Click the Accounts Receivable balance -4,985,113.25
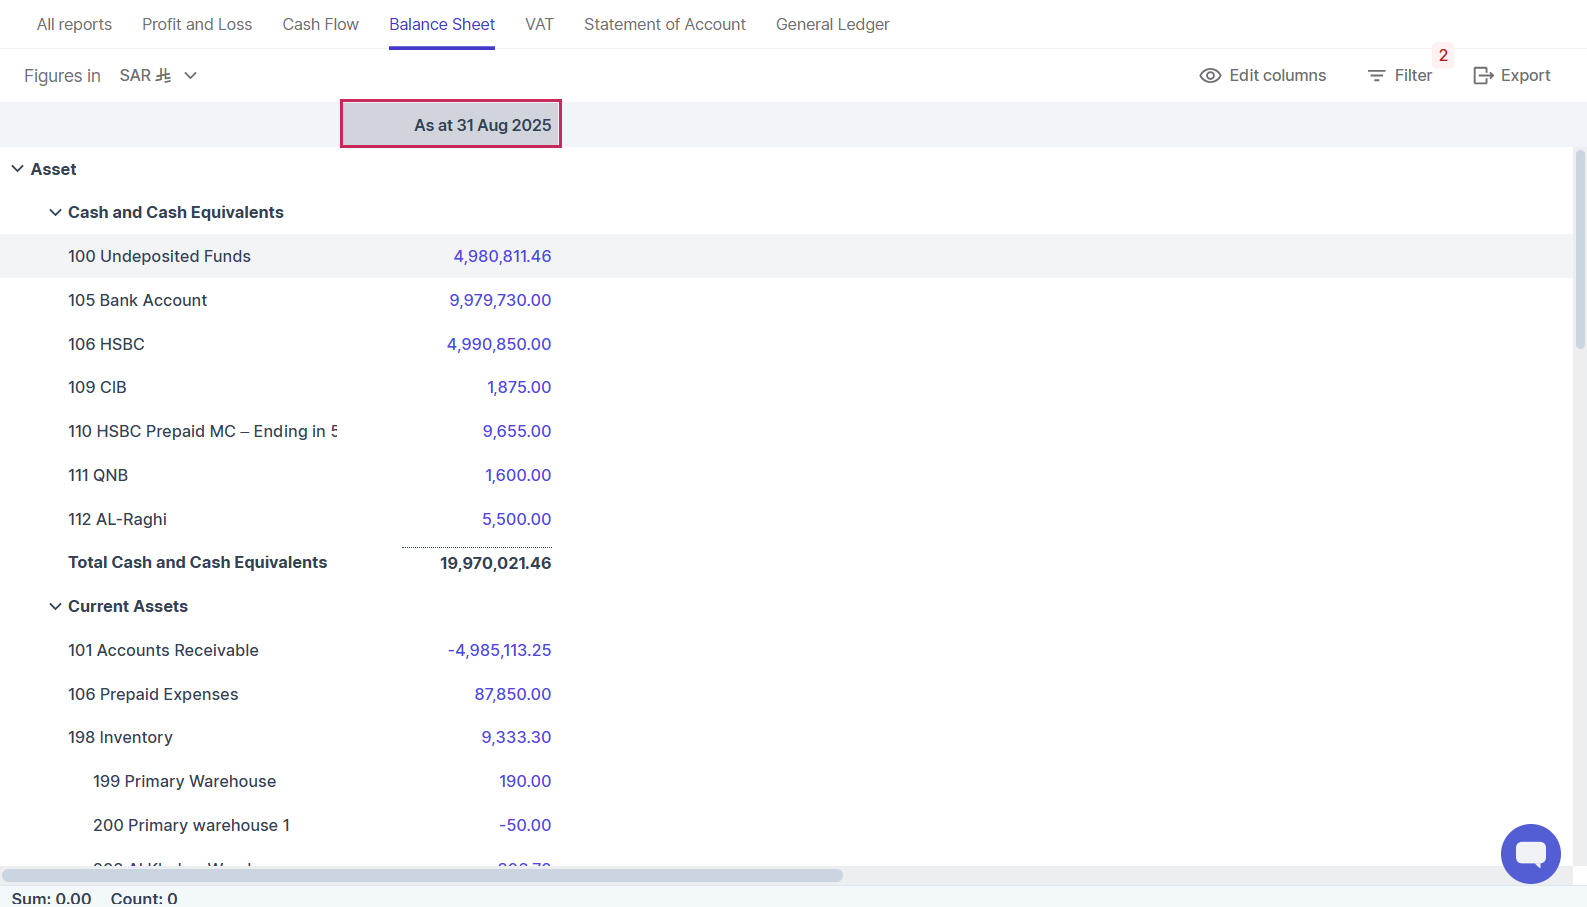The image size is (1587, 907). [499, 650]
